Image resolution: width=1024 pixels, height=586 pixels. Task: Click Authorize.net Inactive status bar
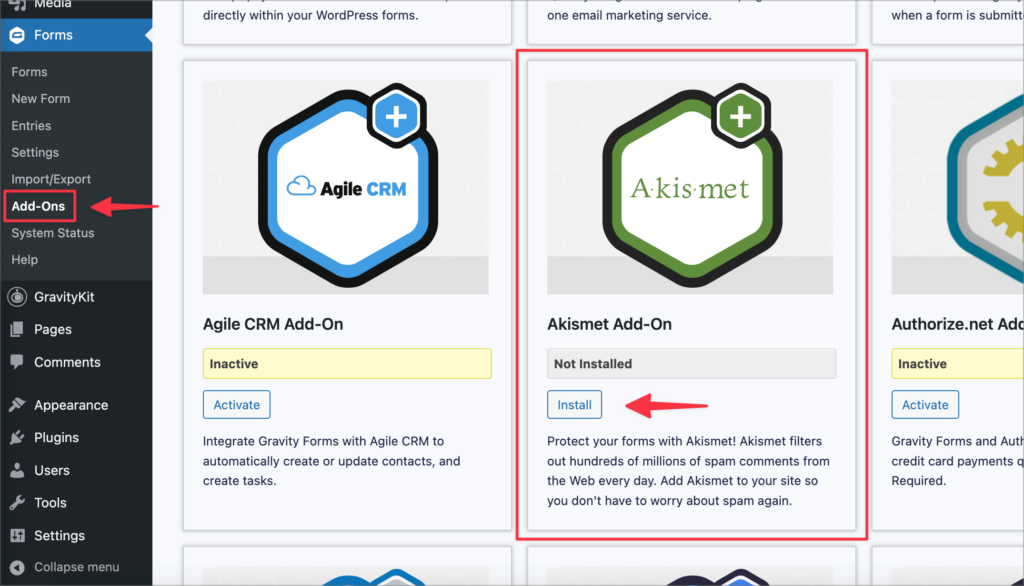point(957,363)
